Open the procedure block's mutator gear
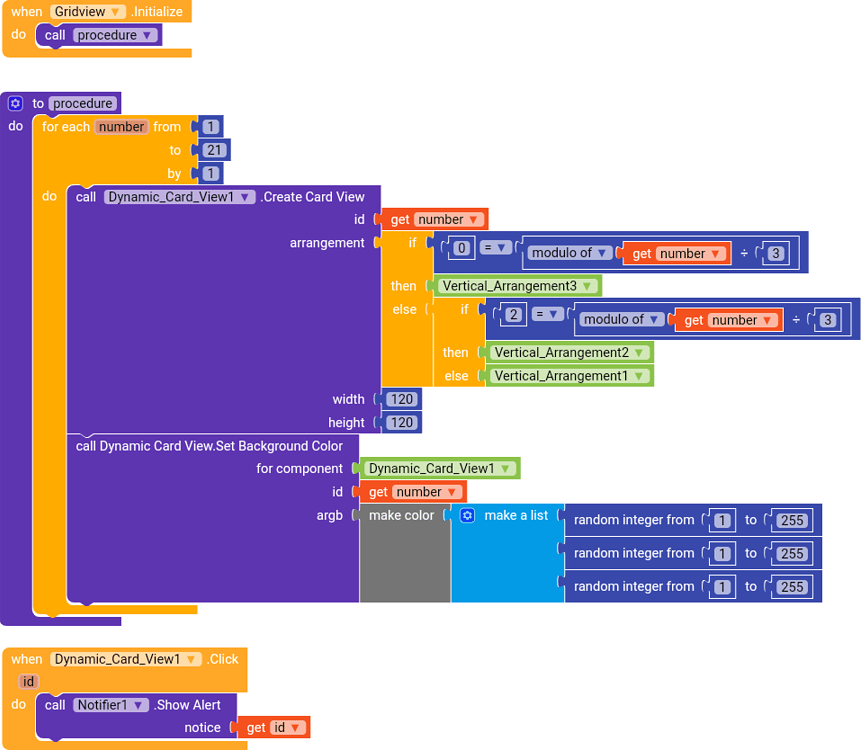Viewport: 861px width, 750px height. pyautogui.click(x=14, y=103)
